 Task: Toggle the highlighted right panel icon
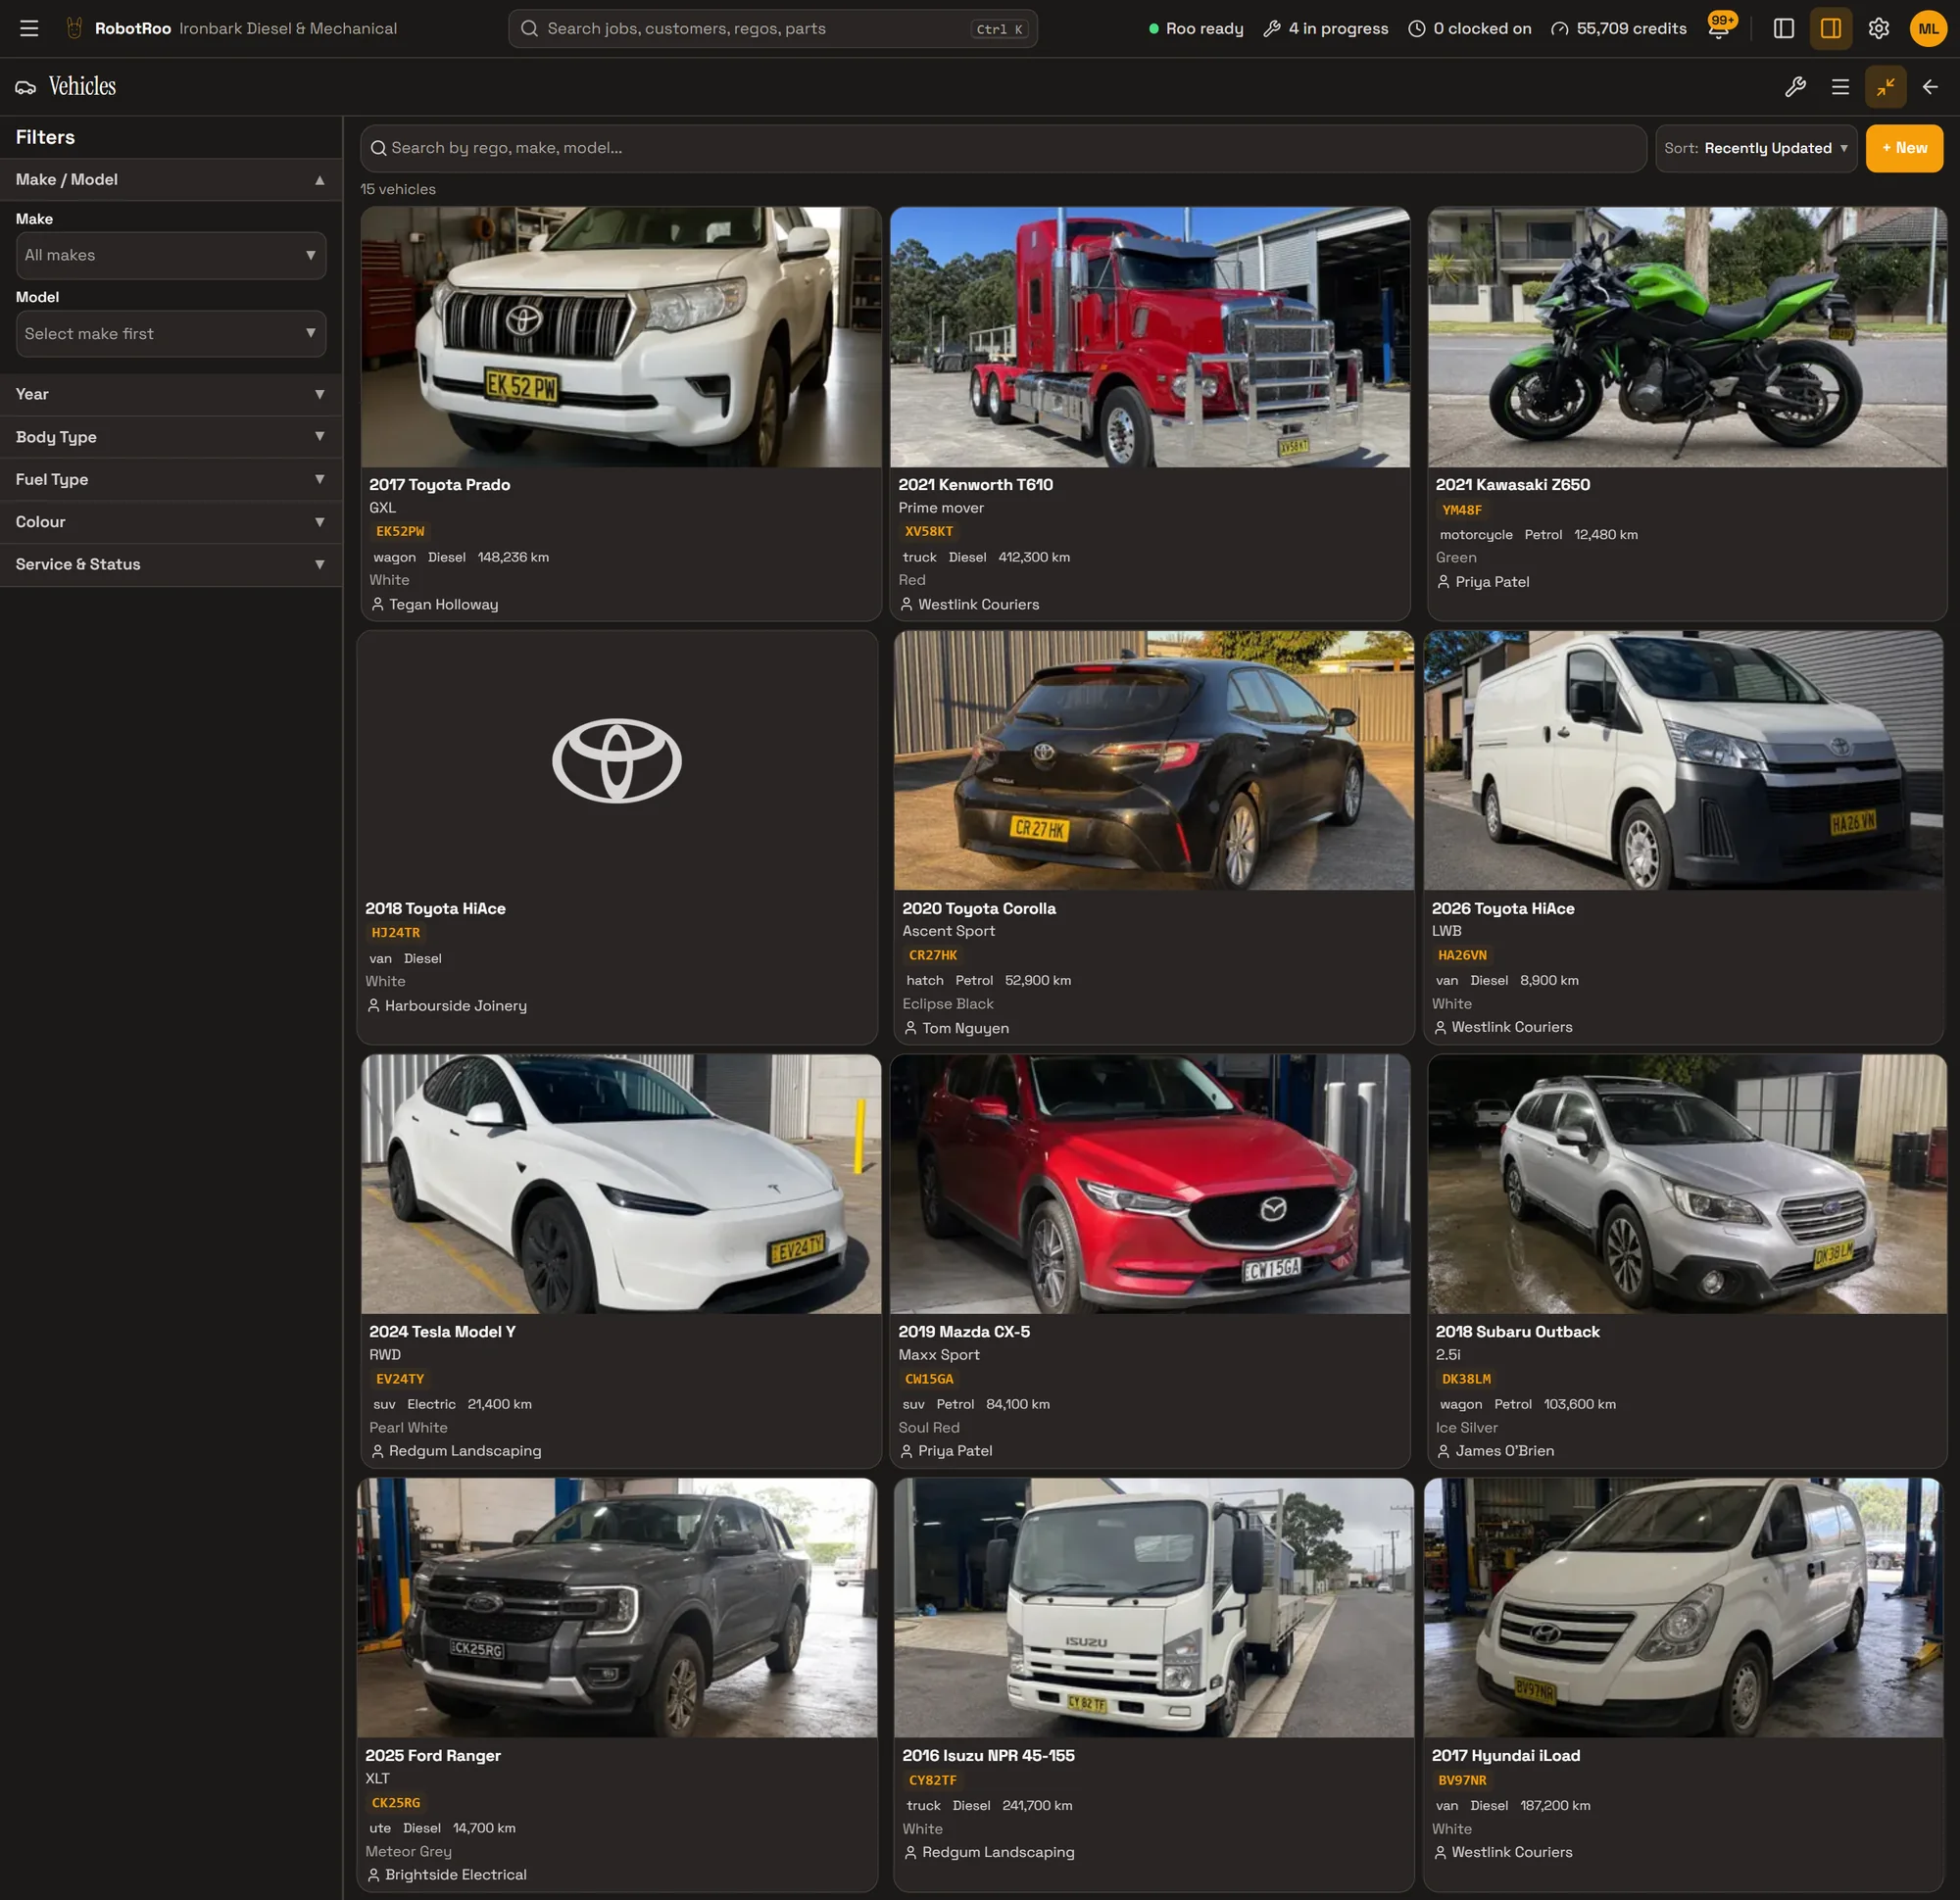1831,28
